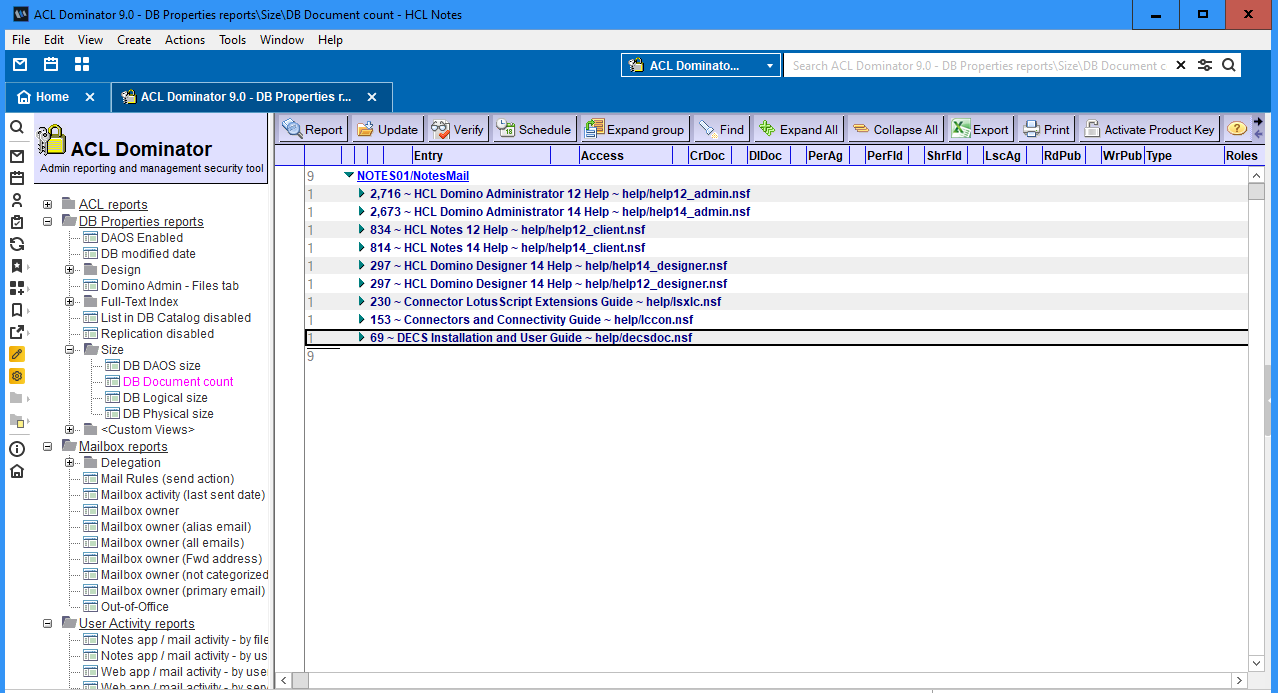Open the search scope dropdown ACL Dominator

pos(700,66)
